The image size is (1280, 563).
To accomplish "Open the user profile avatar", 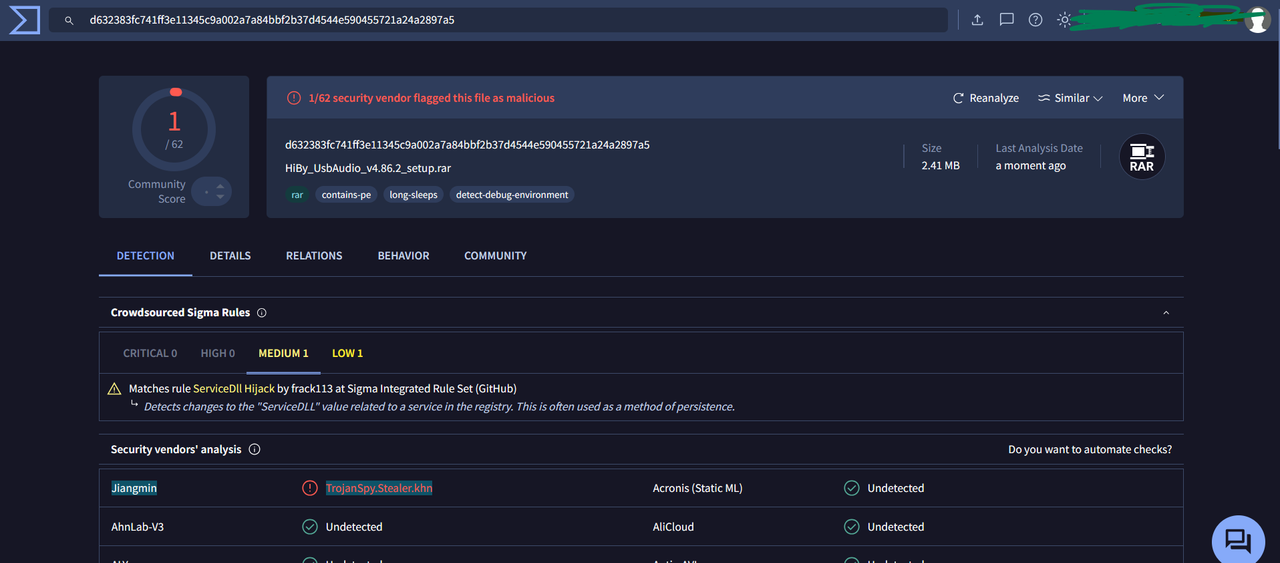I will 1258,21.
